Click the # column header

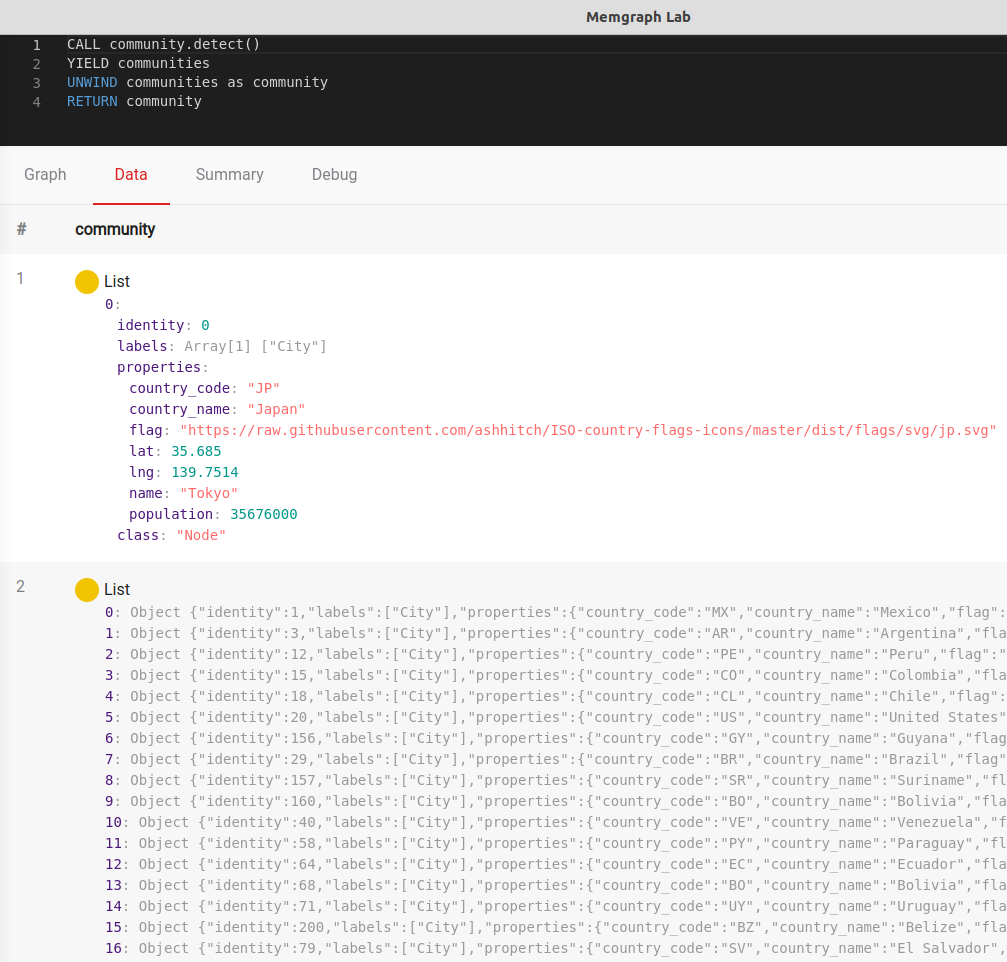coord(21,229)
